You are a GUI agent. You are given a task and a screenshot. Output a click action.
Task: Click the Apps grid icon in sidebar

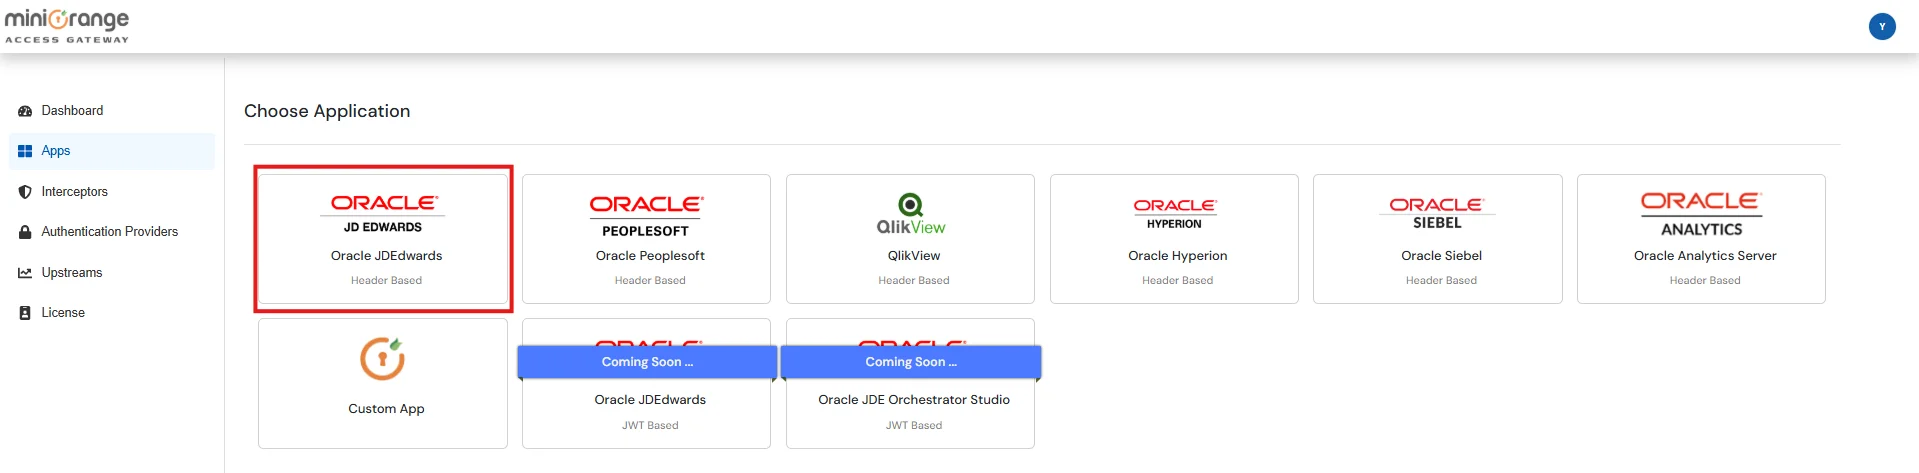25,151
